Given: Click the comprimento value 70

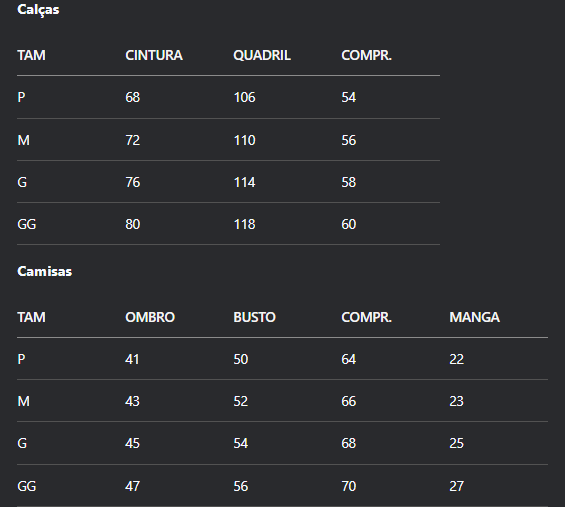Looking at the screenshot, I should [349, 486].
